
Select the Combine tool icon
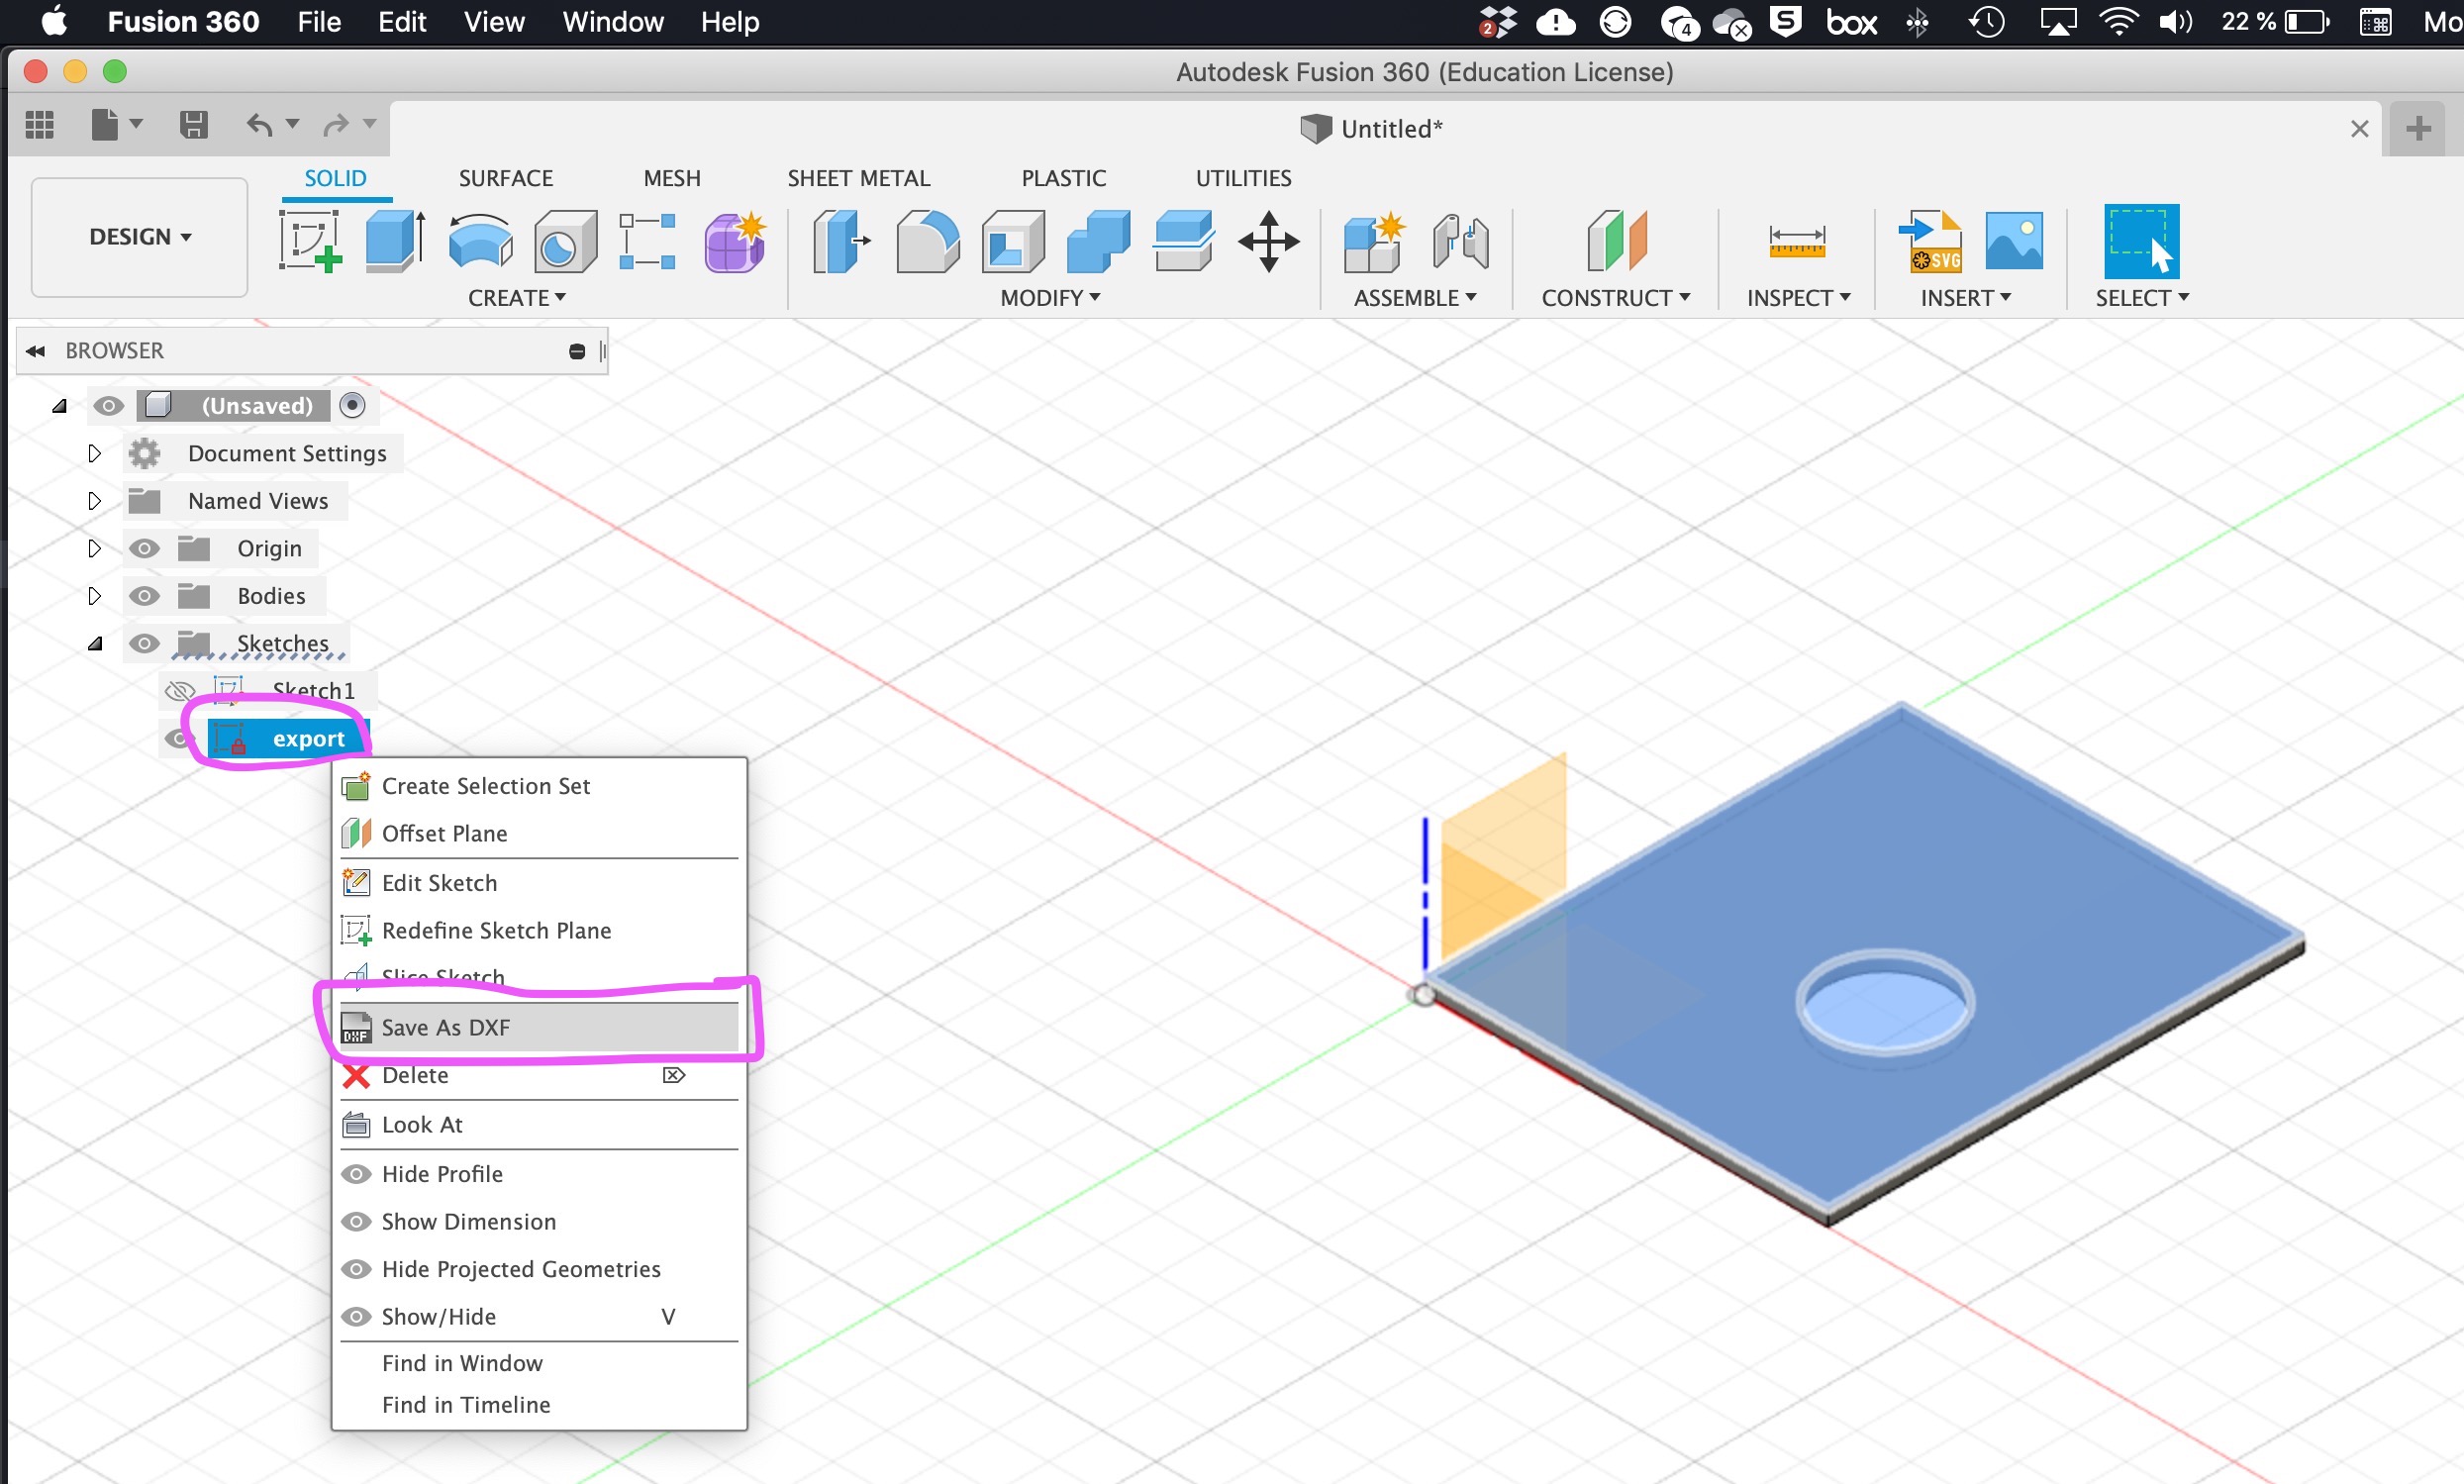tap(1098, 241)
